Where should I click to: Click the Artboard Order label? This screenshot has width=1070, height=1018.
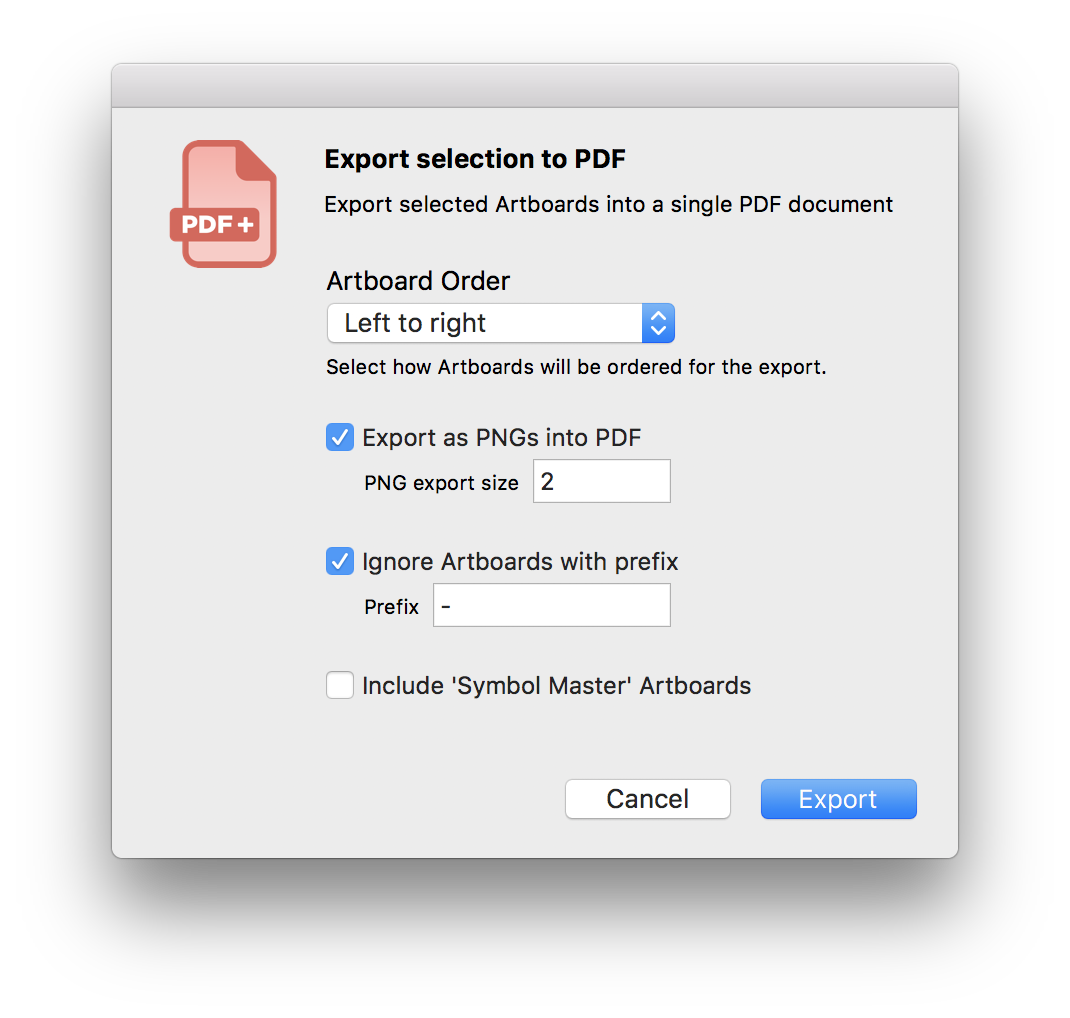(x=418, y=281)
